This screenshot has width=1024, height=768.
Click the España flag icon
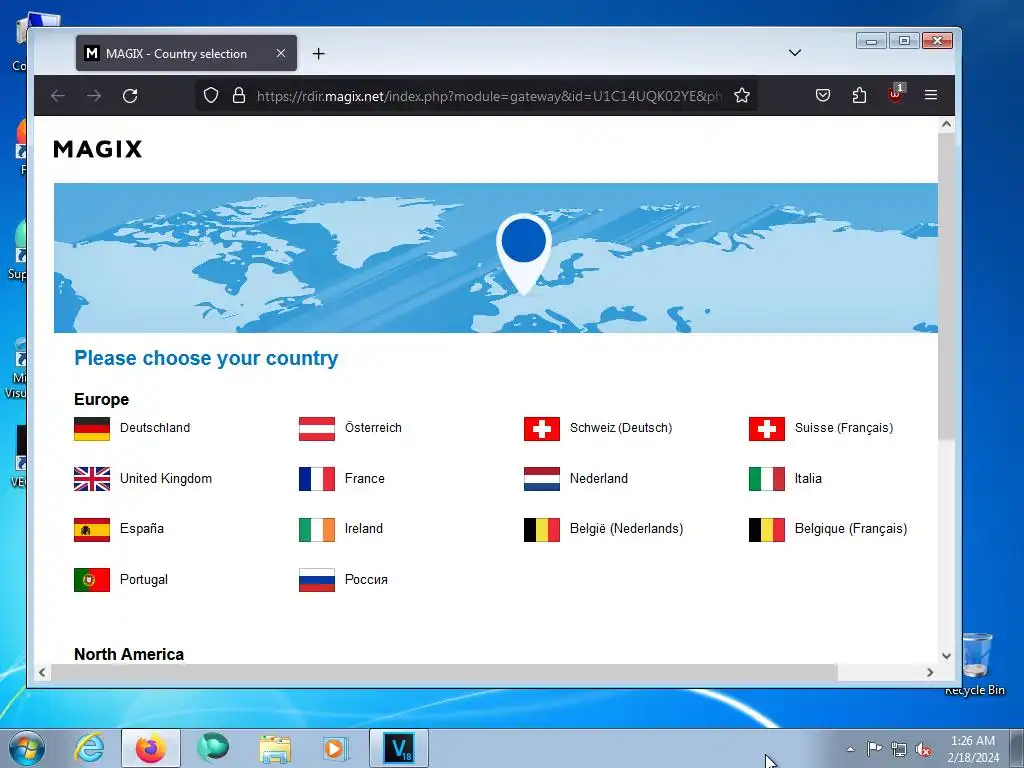pyautogui.click(x=91, y=530)
